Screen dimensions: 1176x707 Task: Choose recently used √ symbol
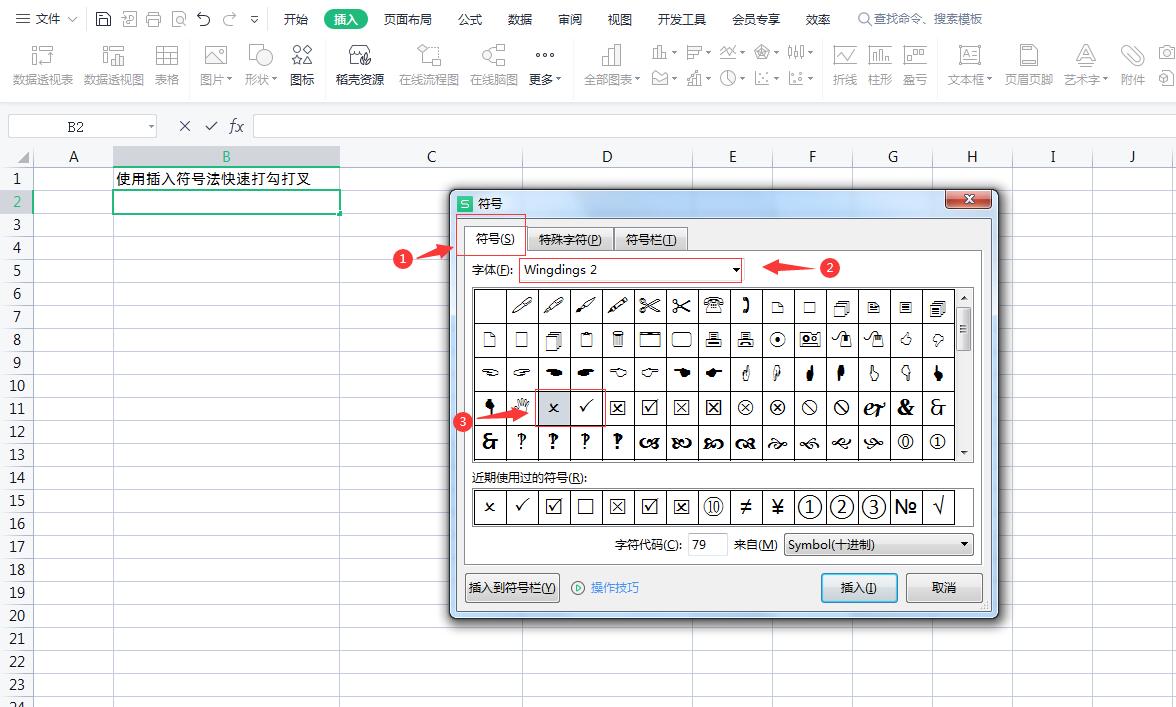coord(938,507)
